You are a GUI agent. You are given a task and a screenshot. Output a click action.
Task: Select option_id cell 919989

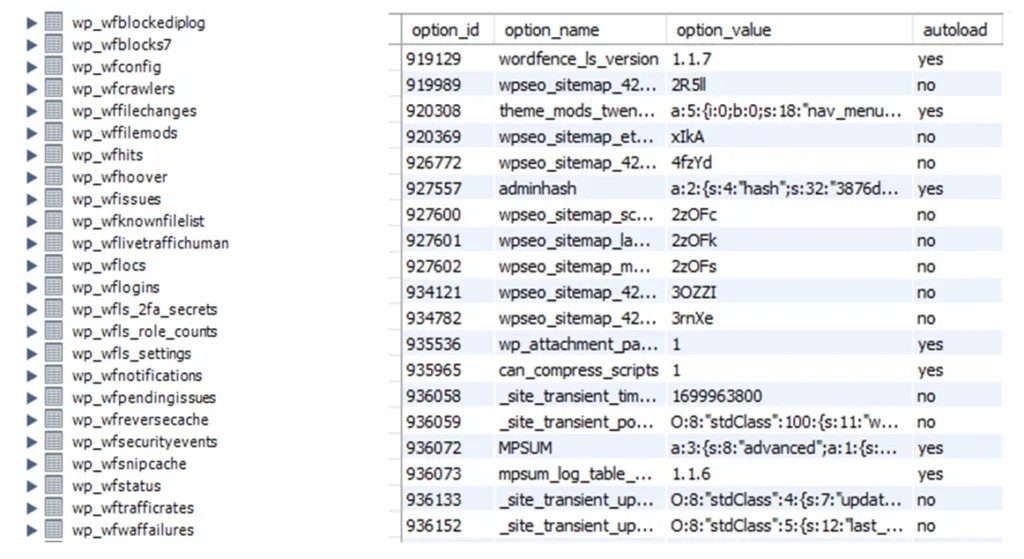(x=447, y=85)
